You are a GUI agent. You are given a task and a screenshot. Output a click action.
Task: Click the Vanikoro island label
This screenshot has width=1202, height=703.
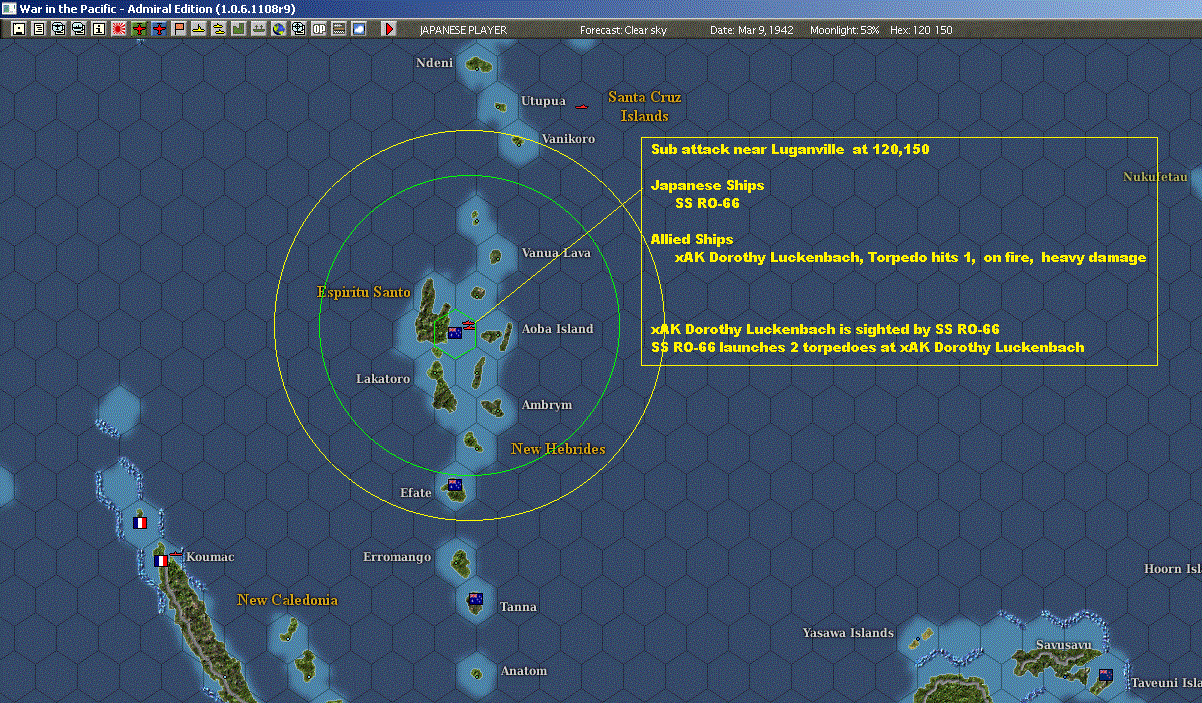coord(568,139)
